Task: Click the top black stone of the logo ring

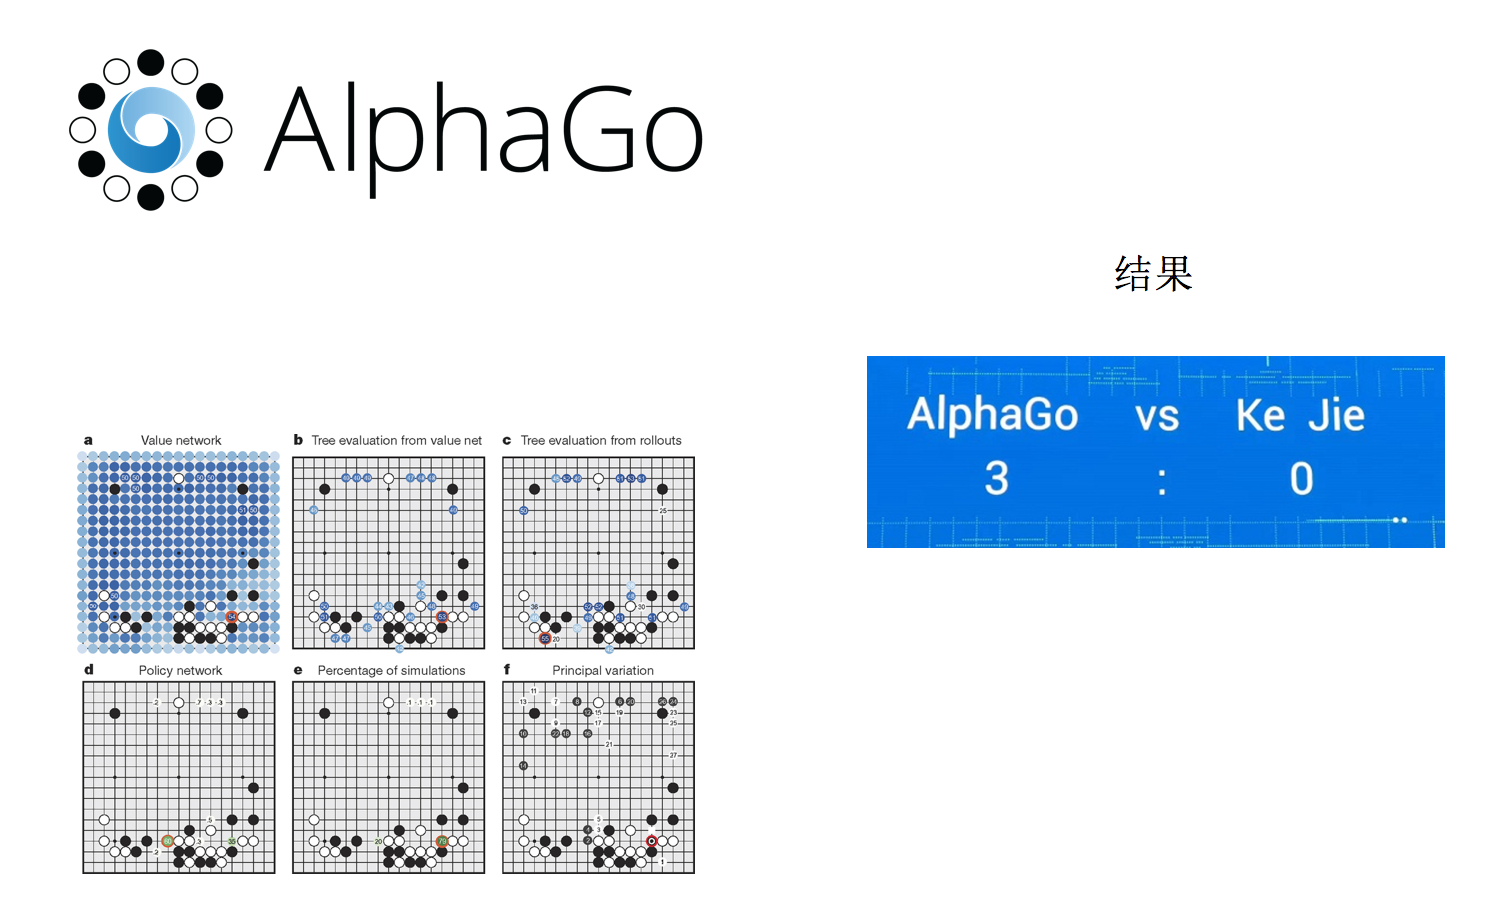Action: point(151,62)
